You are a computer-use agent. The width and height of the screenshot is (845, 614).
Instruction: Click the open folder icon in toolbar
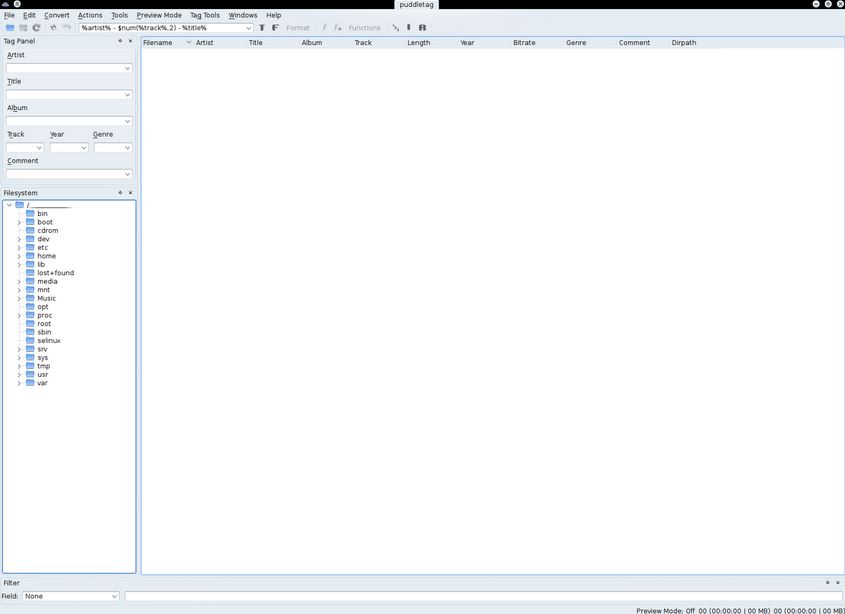[x=10, y=28]
